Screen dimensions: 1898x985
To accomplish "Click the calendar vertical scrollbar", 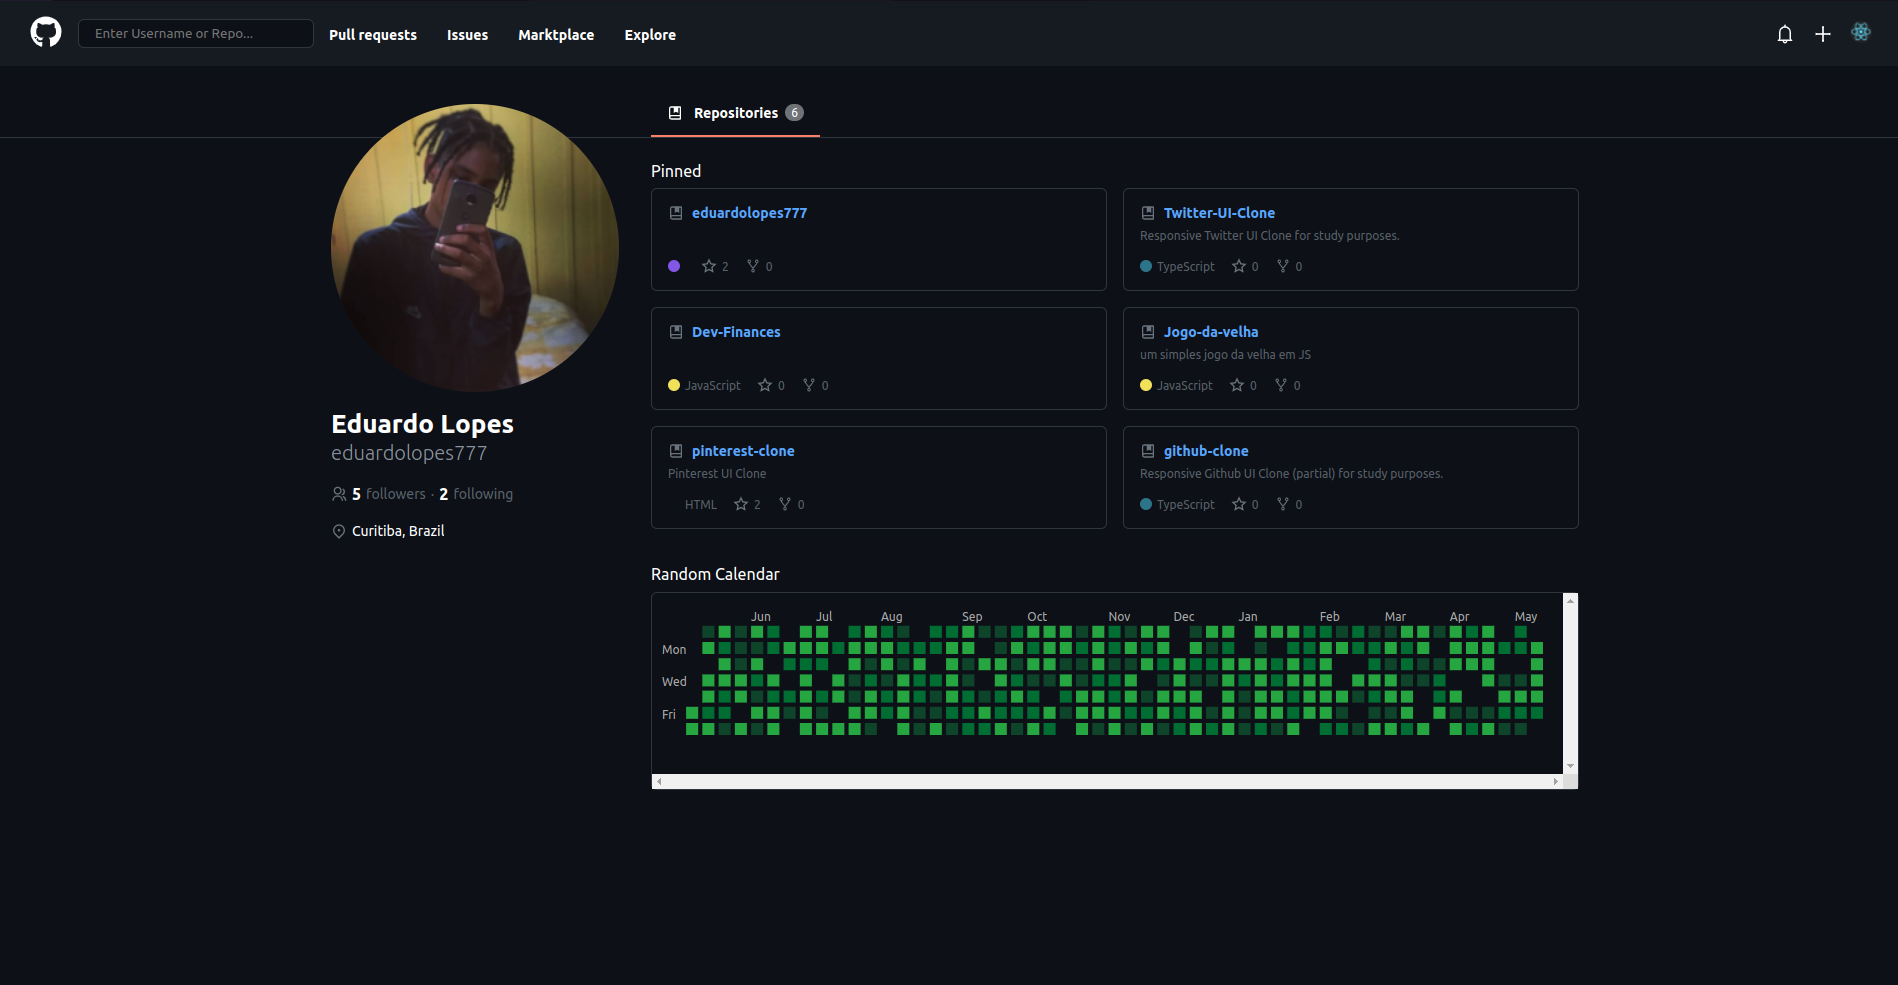I will pyautogui.click(x=1570, y=683).
